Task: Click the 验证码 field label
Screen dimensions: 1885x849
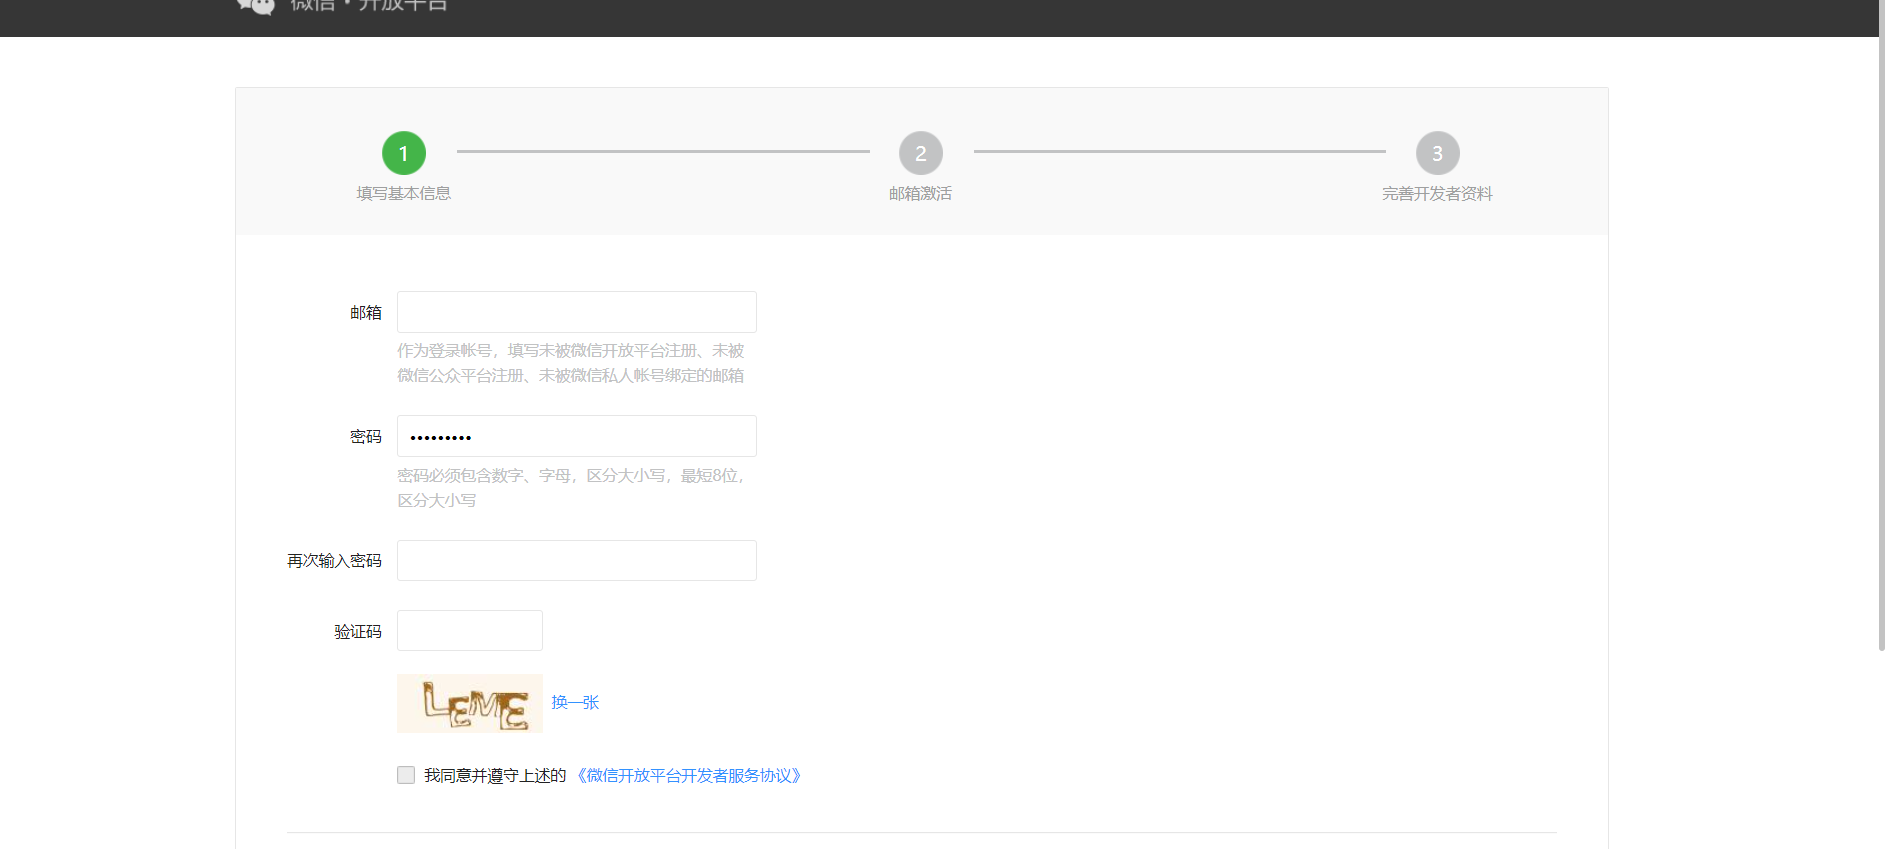Action: click(x=358, y=632)
